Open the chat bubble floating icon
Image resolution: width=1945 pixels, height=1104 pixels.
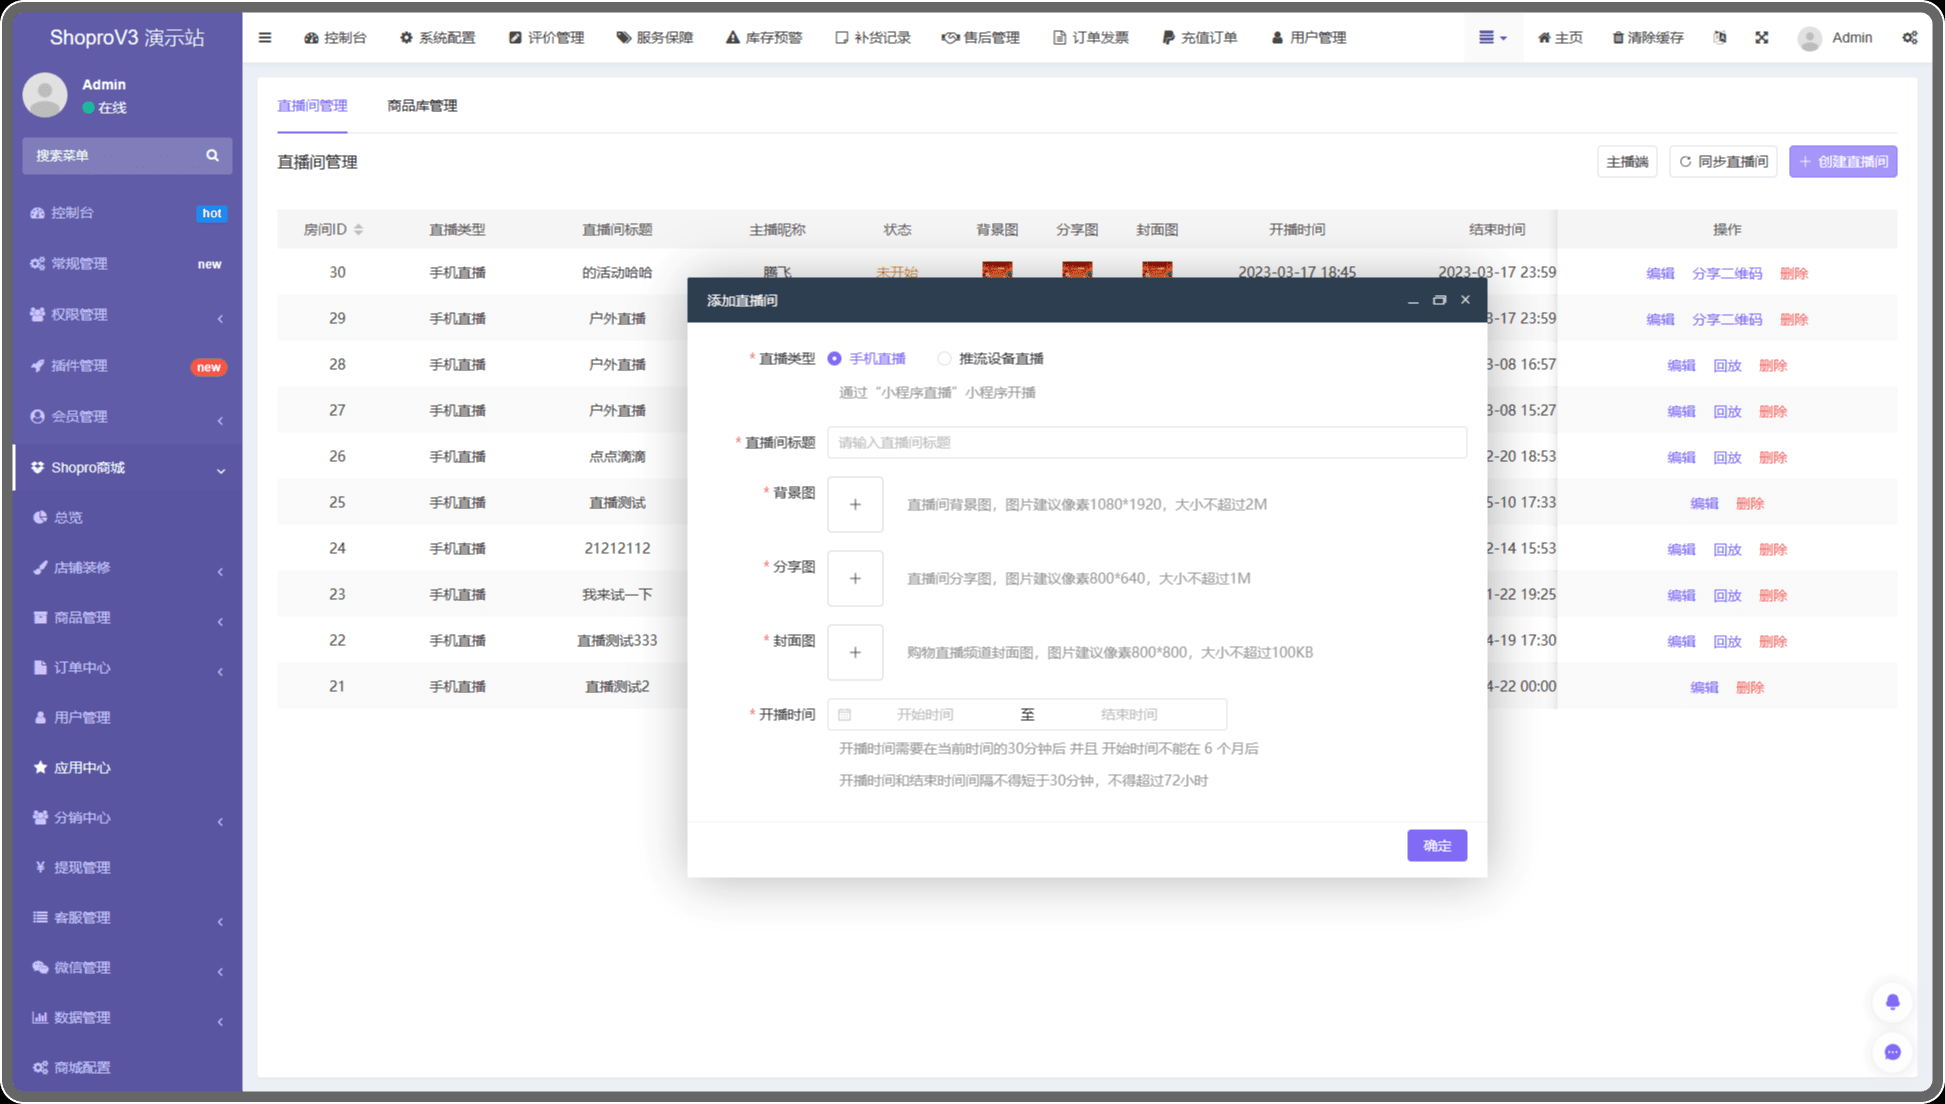pyautogui.click(x=1892, y=1052)
